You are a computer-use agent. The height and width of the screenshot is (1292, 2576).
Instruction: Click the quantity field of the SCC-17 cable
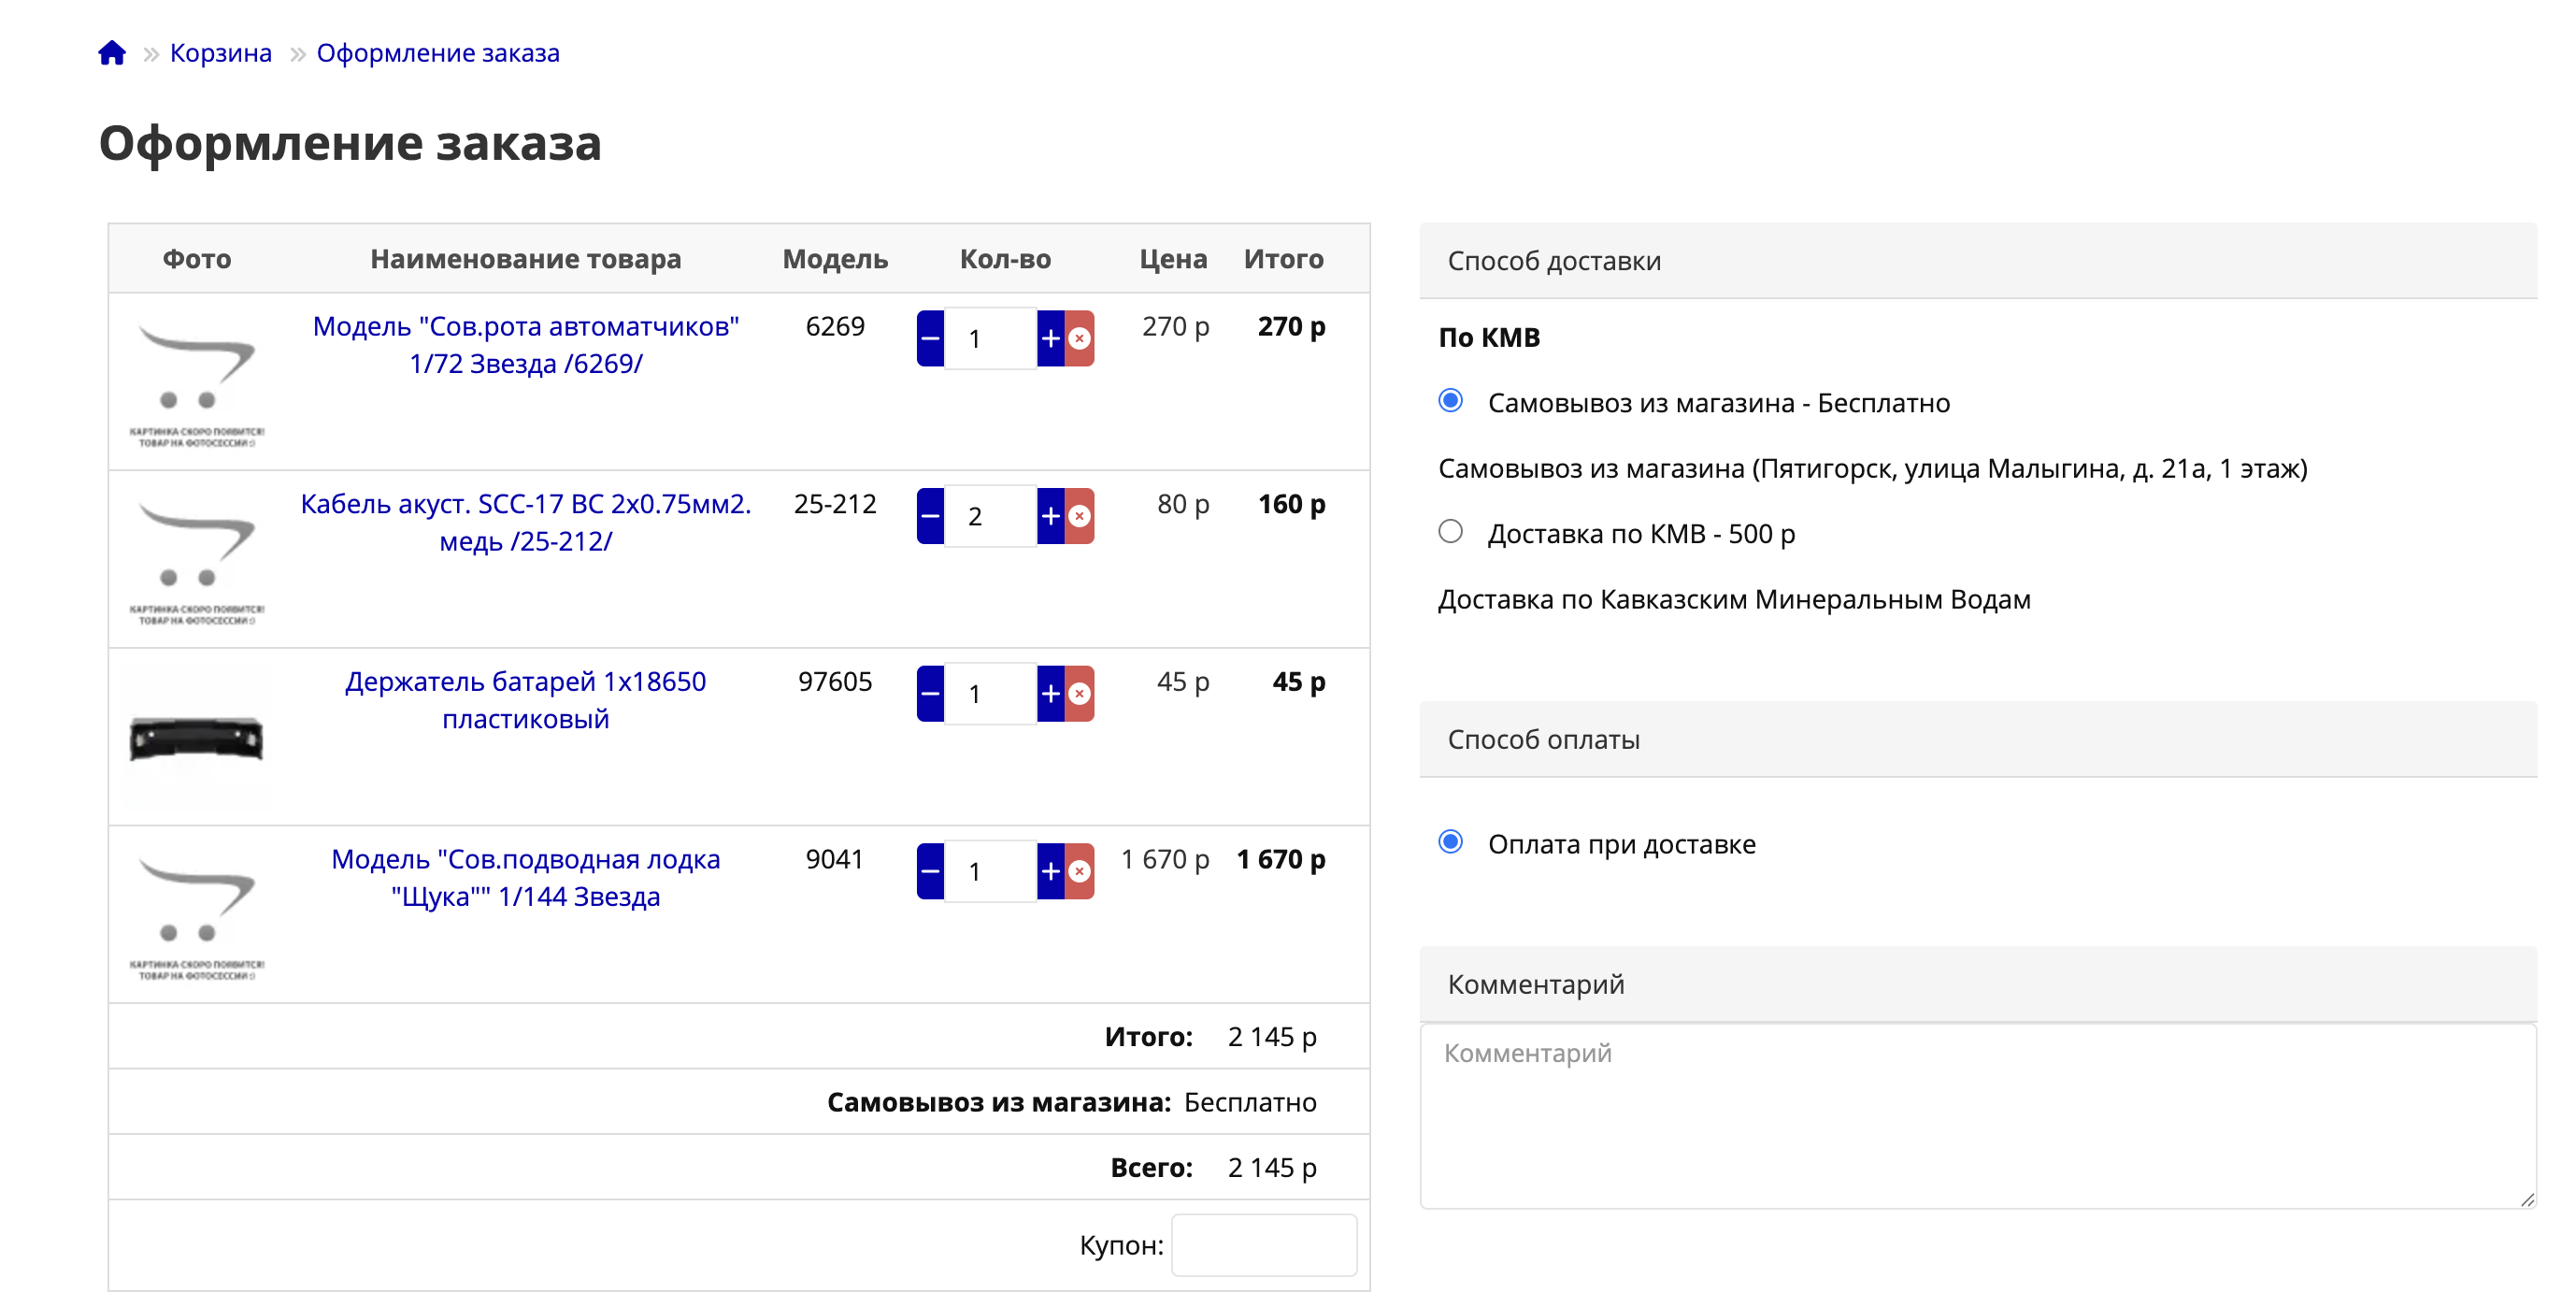[989, 516]
